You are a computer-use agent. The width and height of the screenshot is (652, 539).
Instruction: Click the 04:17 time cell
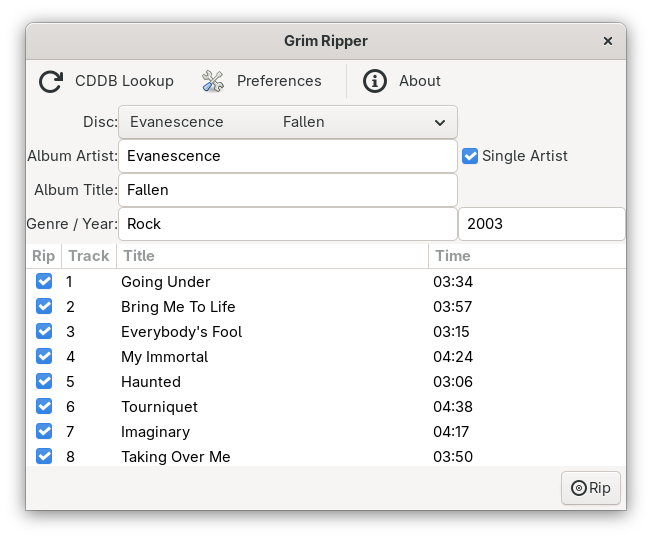point(451,431)
